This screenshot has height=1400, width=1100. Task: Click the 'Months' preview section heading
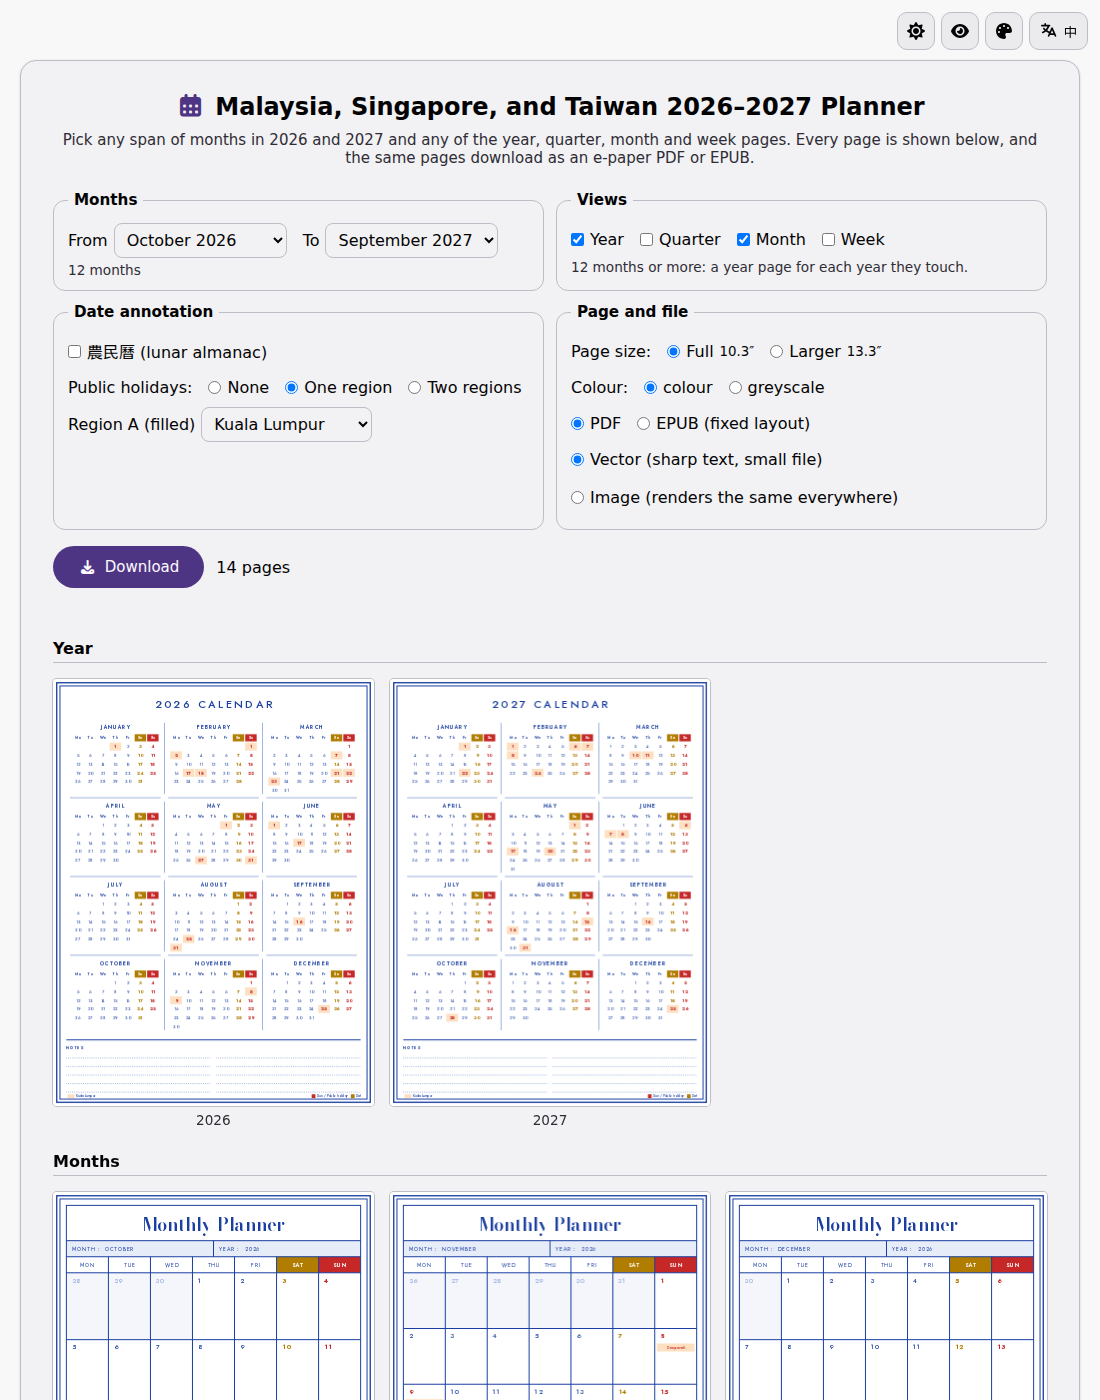(x=86, y=1162)
